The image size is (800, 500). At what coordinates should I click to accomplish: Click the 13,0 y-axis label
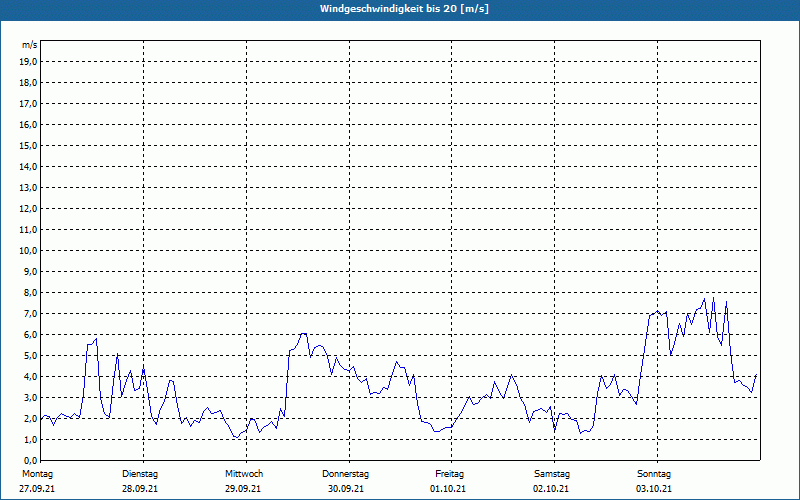(29, 188)
